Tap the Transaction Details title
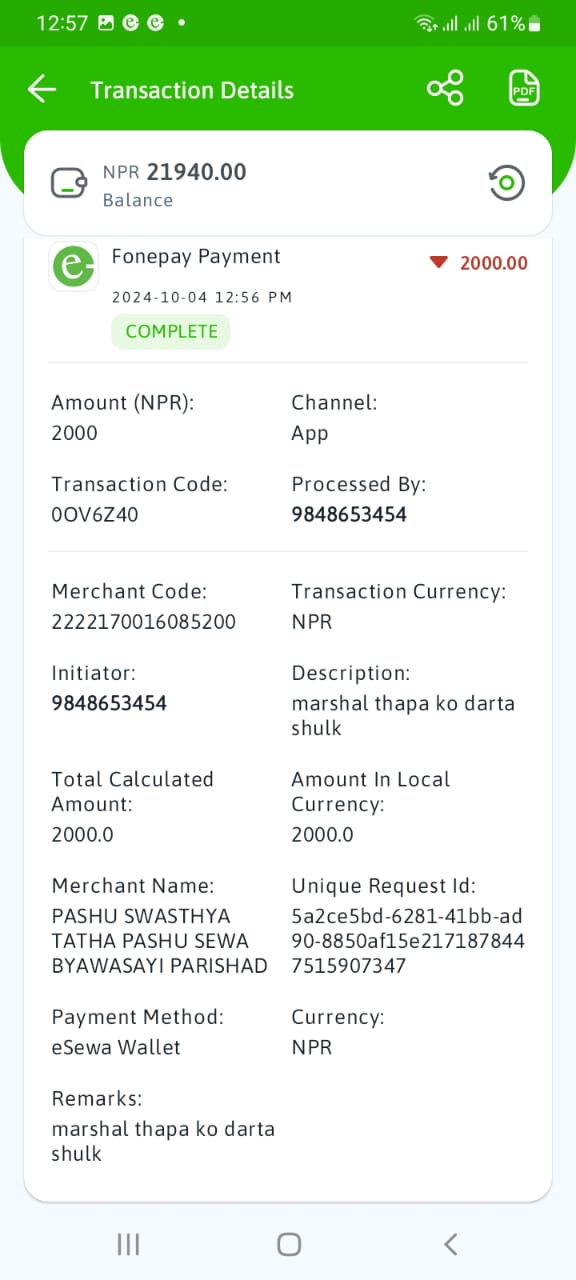This screenshot has width=576, height=1280. (192, 90)
